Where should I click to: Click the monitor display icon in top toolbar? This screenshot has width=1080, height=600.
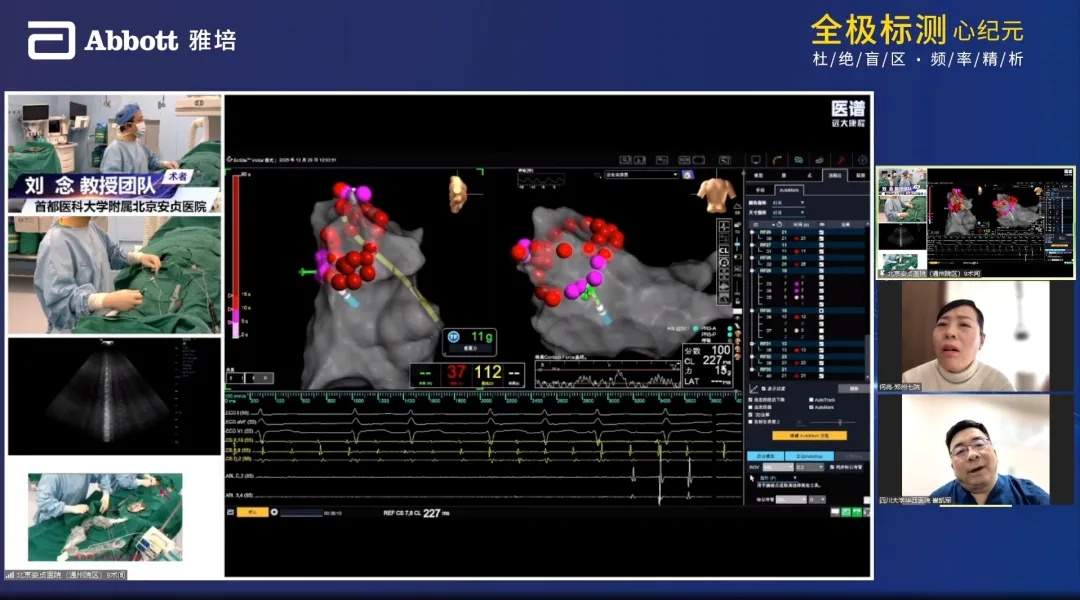[x=756, y=159]
